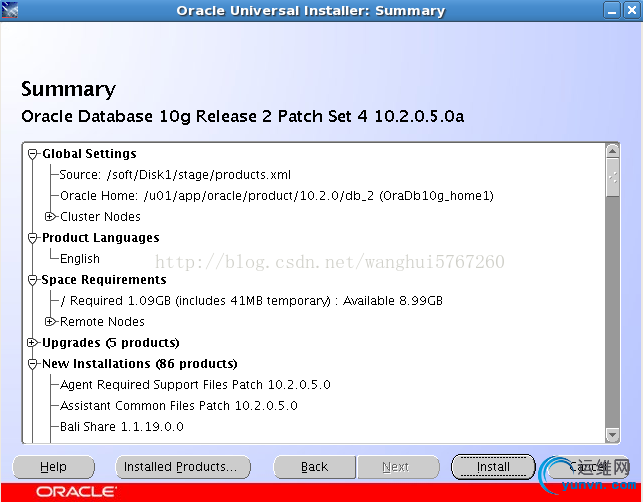The height and width of the screenshot is (502, 643).
Task: Select the Source: /soft/Disk1/stage/products.xml row
Action: point(175,175)
